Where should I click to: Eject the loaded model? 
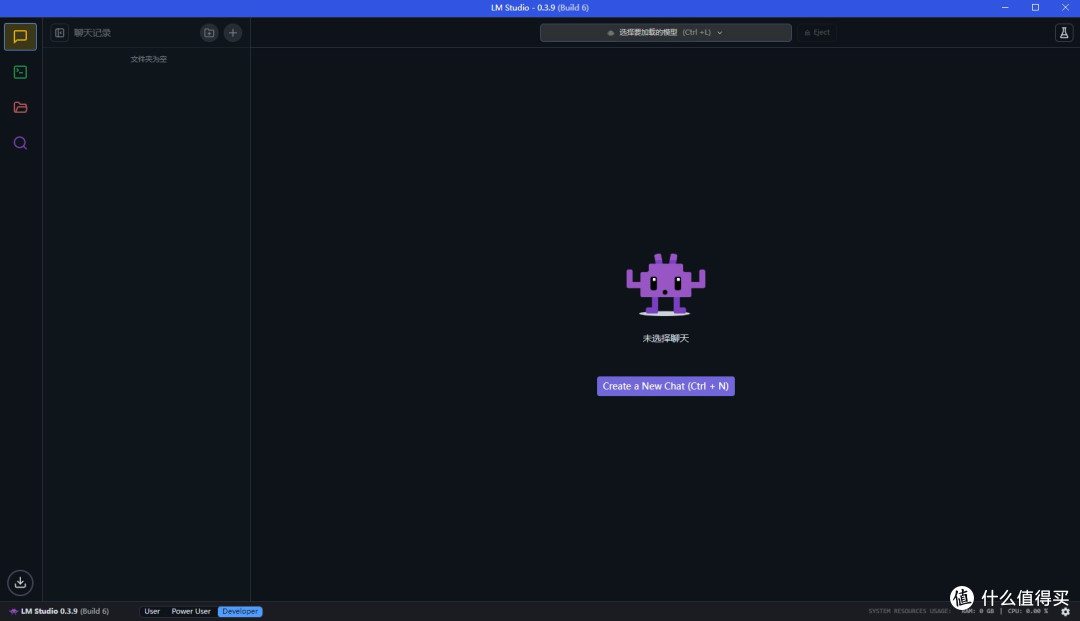[x=817, y=32]
